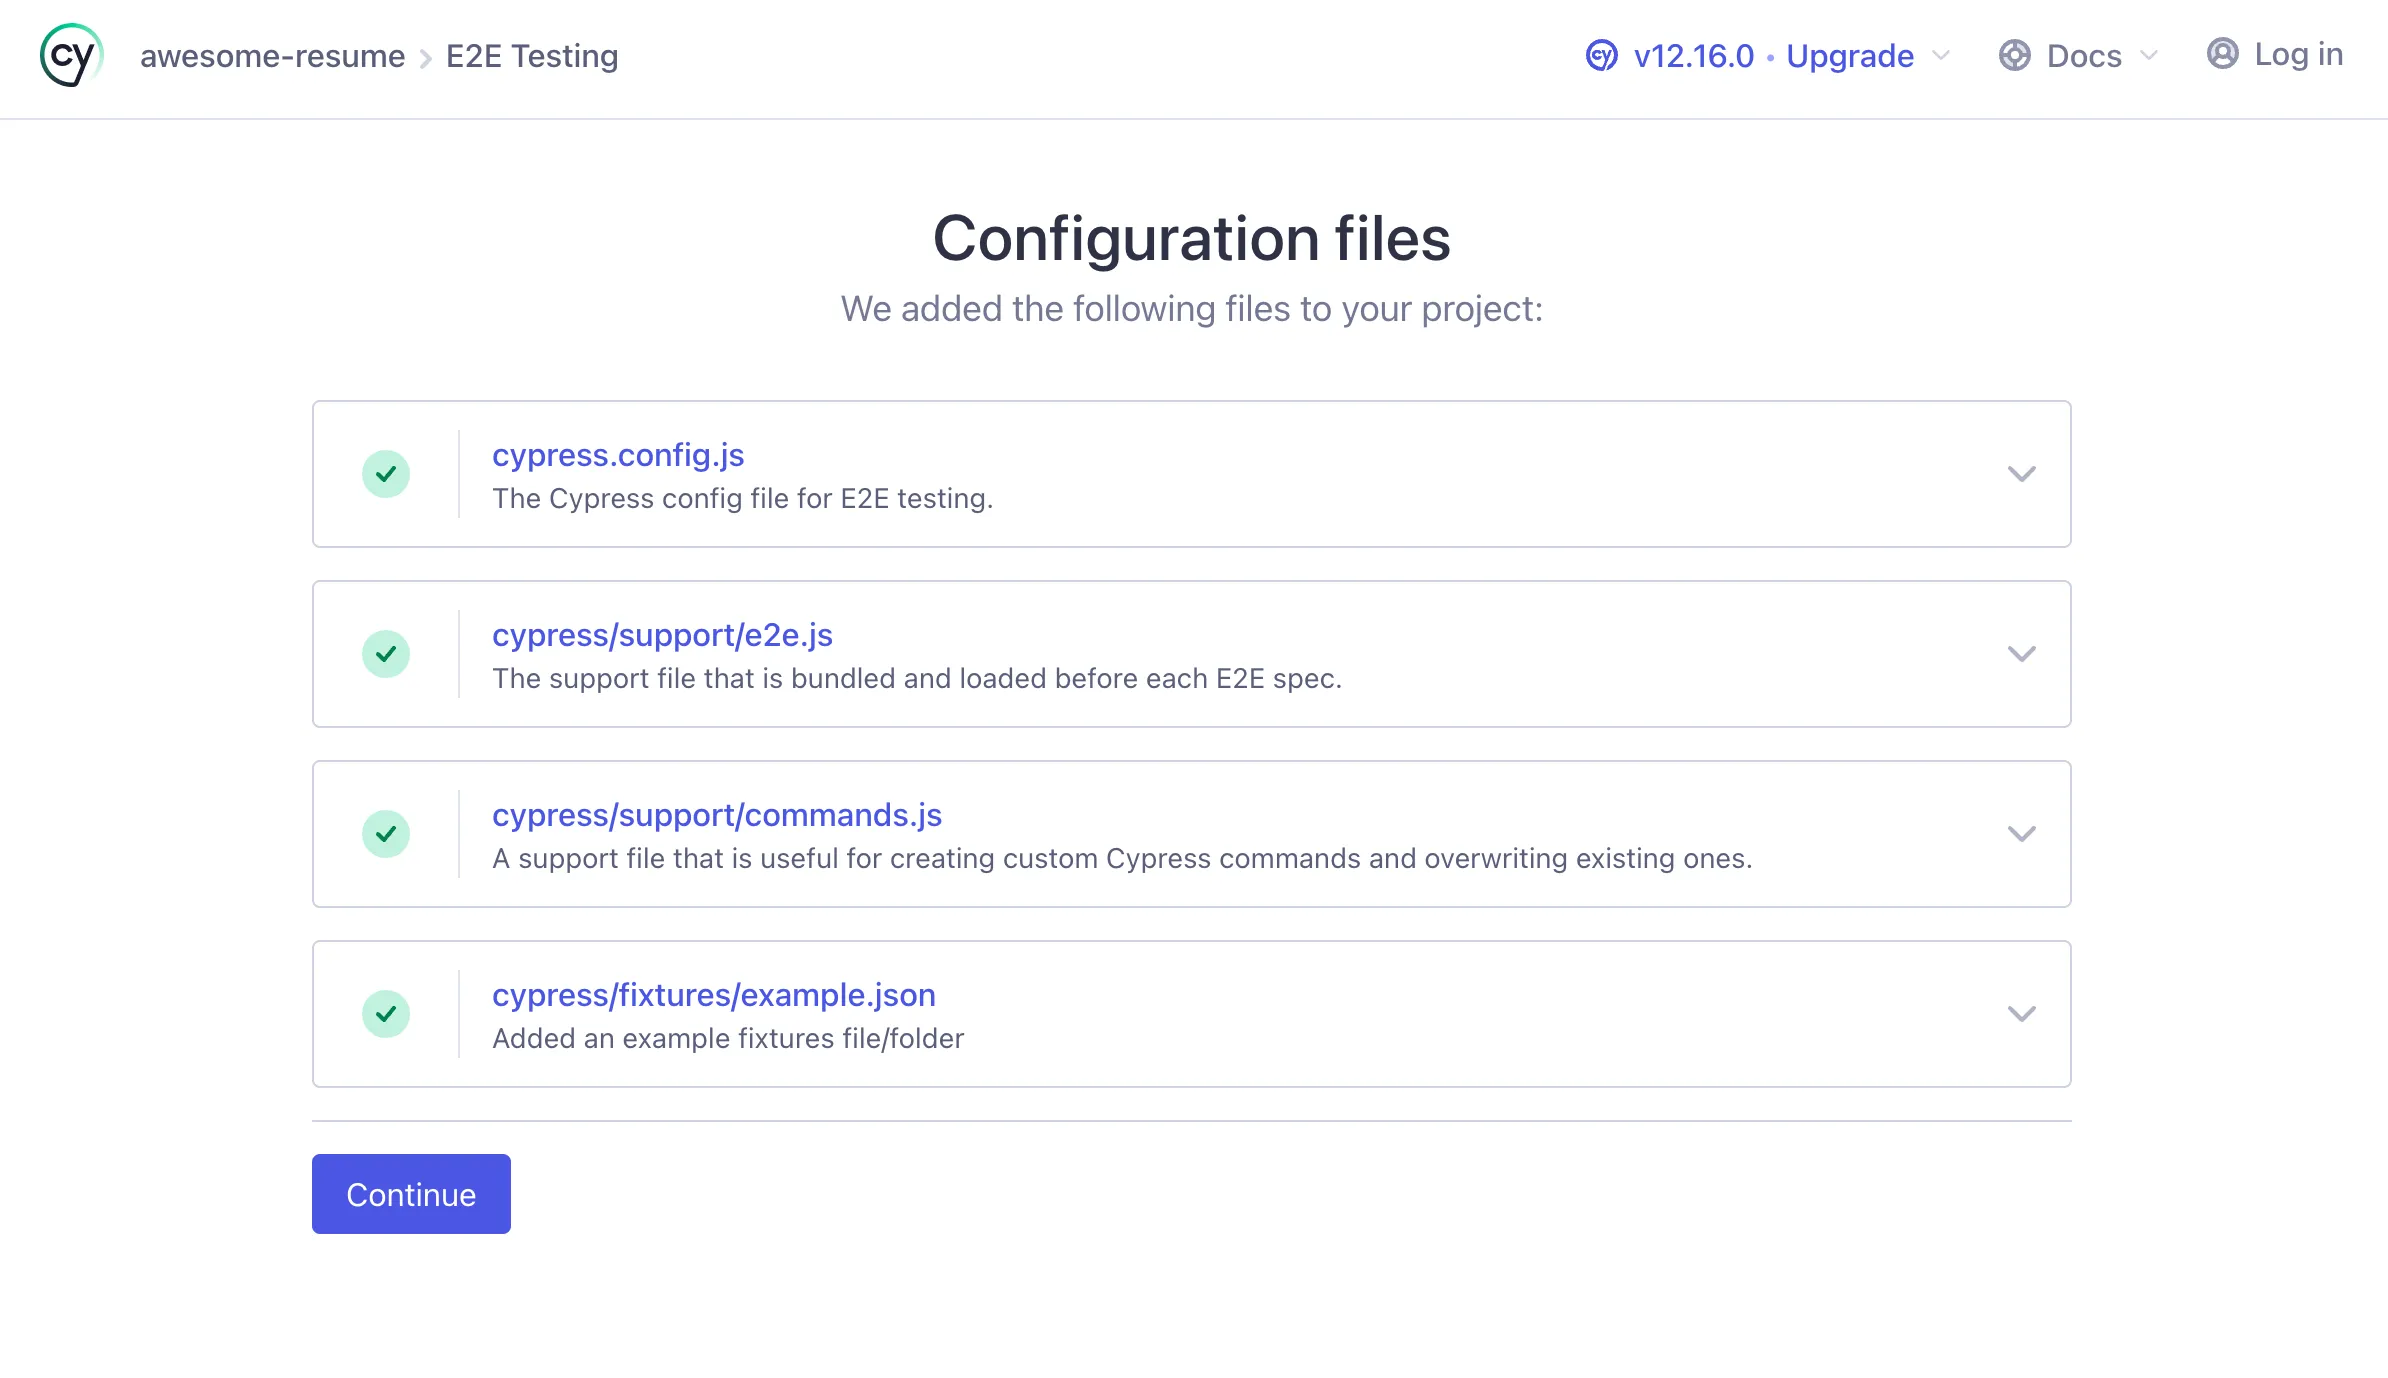
Task: Expand the cypress/support/commands.js row chevron
Action: 2022,834
